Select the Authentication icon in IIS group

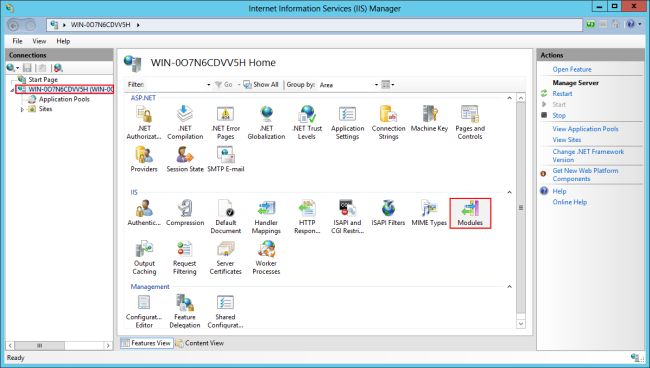[144, 213]
